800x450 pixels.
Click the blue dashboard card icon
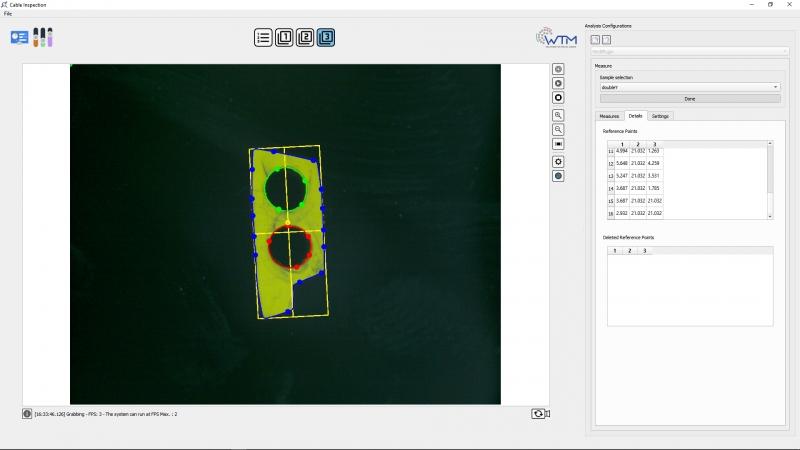(x=19, y=37)
